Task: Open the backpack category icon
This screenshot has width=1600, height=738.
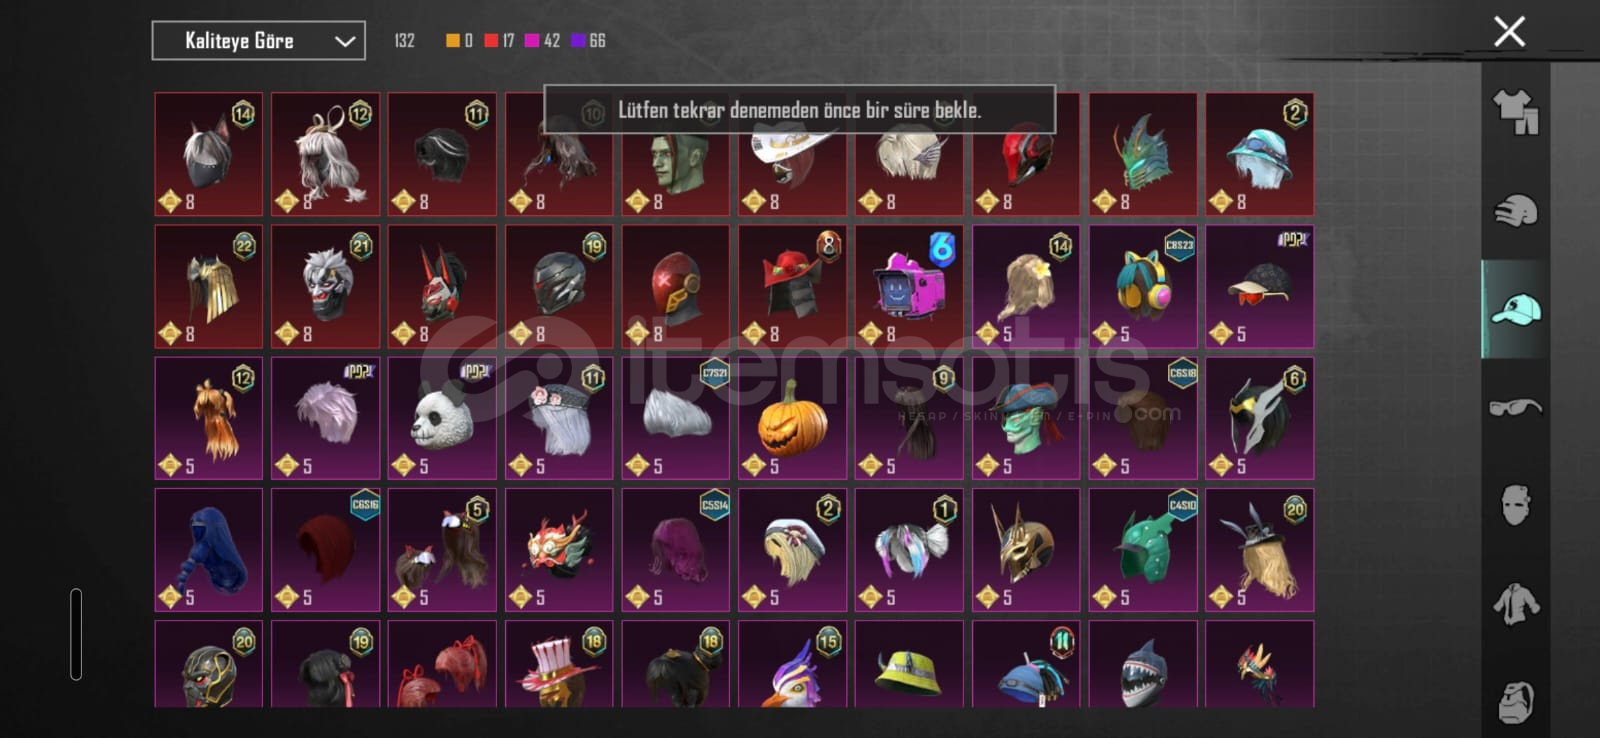Action: point(1515,701)
